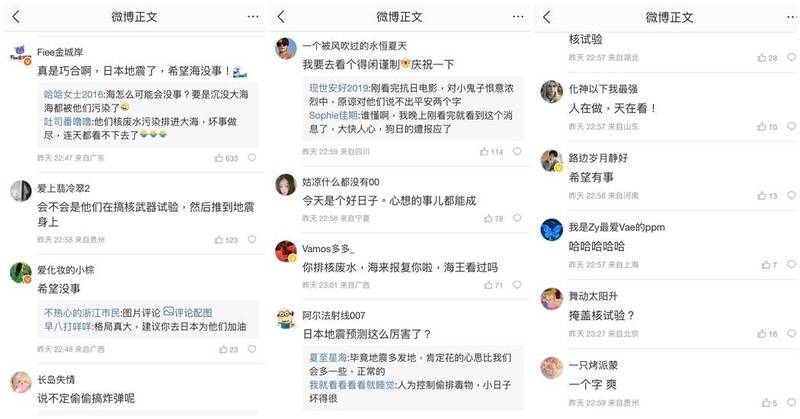Go back from the rightmost Weibo post panel
Viewport: 800px width, 419px height.
click(x=546, y=17)
